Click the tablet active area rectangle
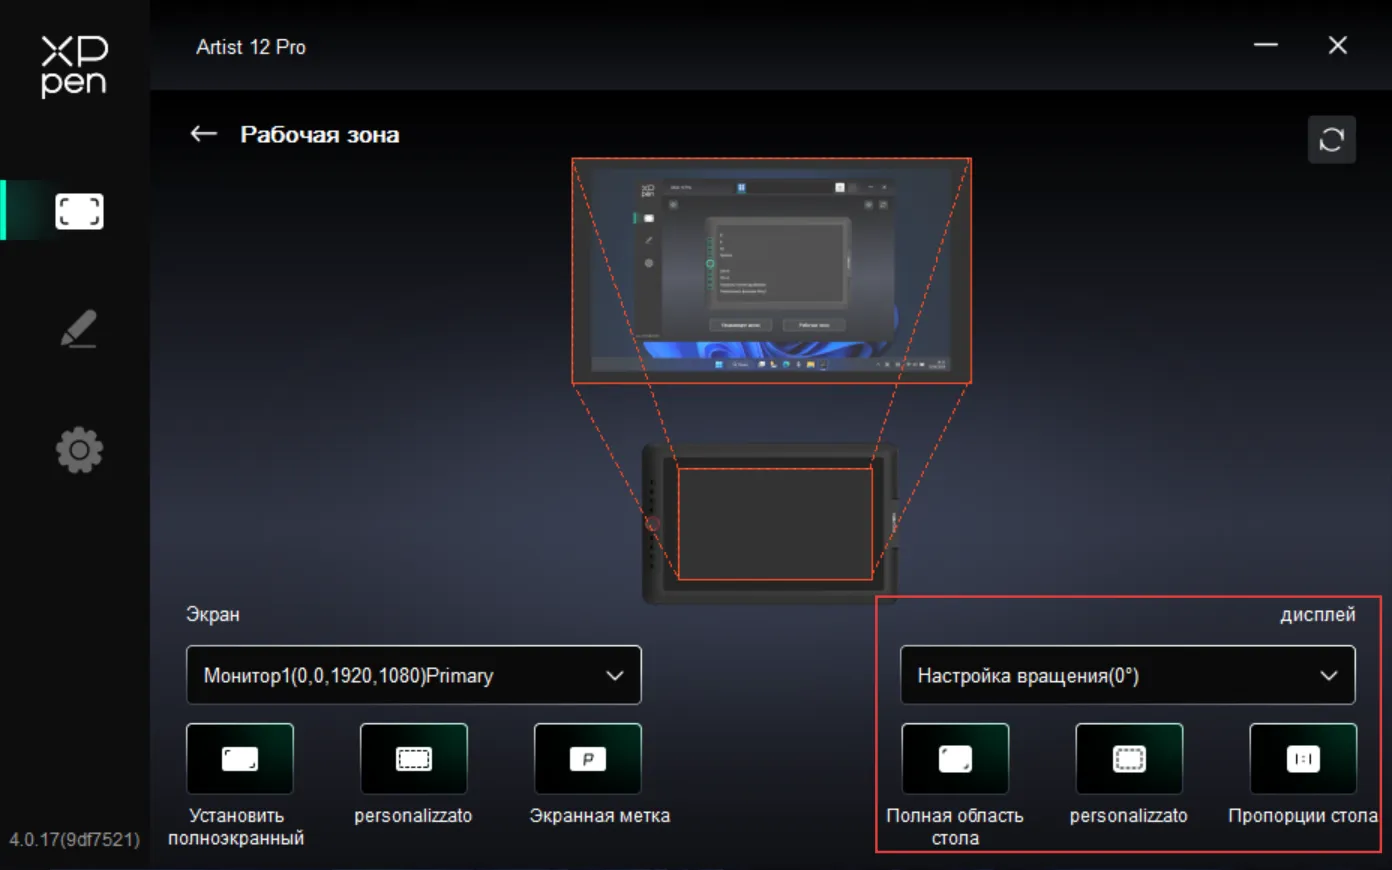The width and height of the screenshot is (1392, 870). point(775,523)
